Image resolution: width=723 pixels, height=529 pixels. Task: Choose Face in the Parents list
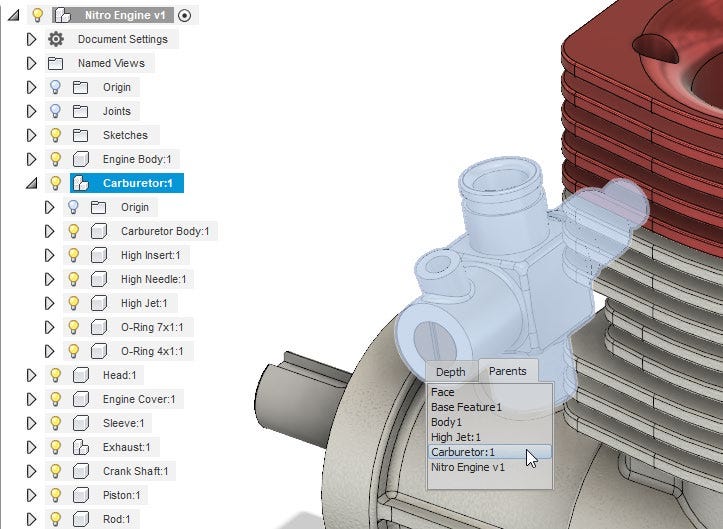pyautogui.click(x=489, y=392)
